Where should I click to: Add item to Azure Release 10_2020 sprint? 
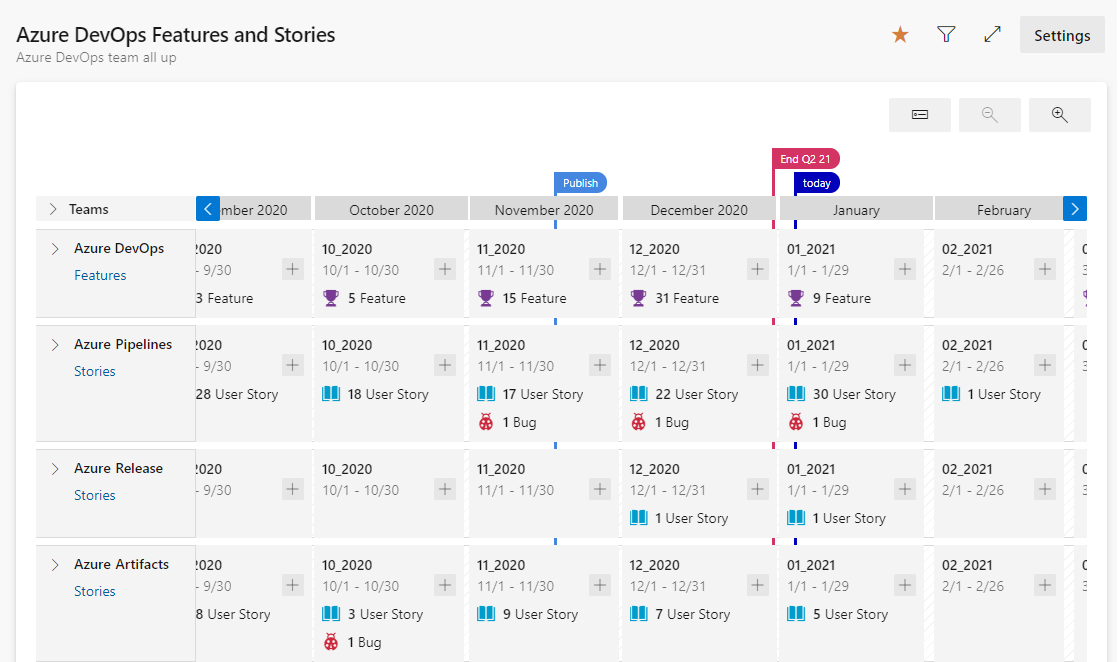[x=445, y=489]
